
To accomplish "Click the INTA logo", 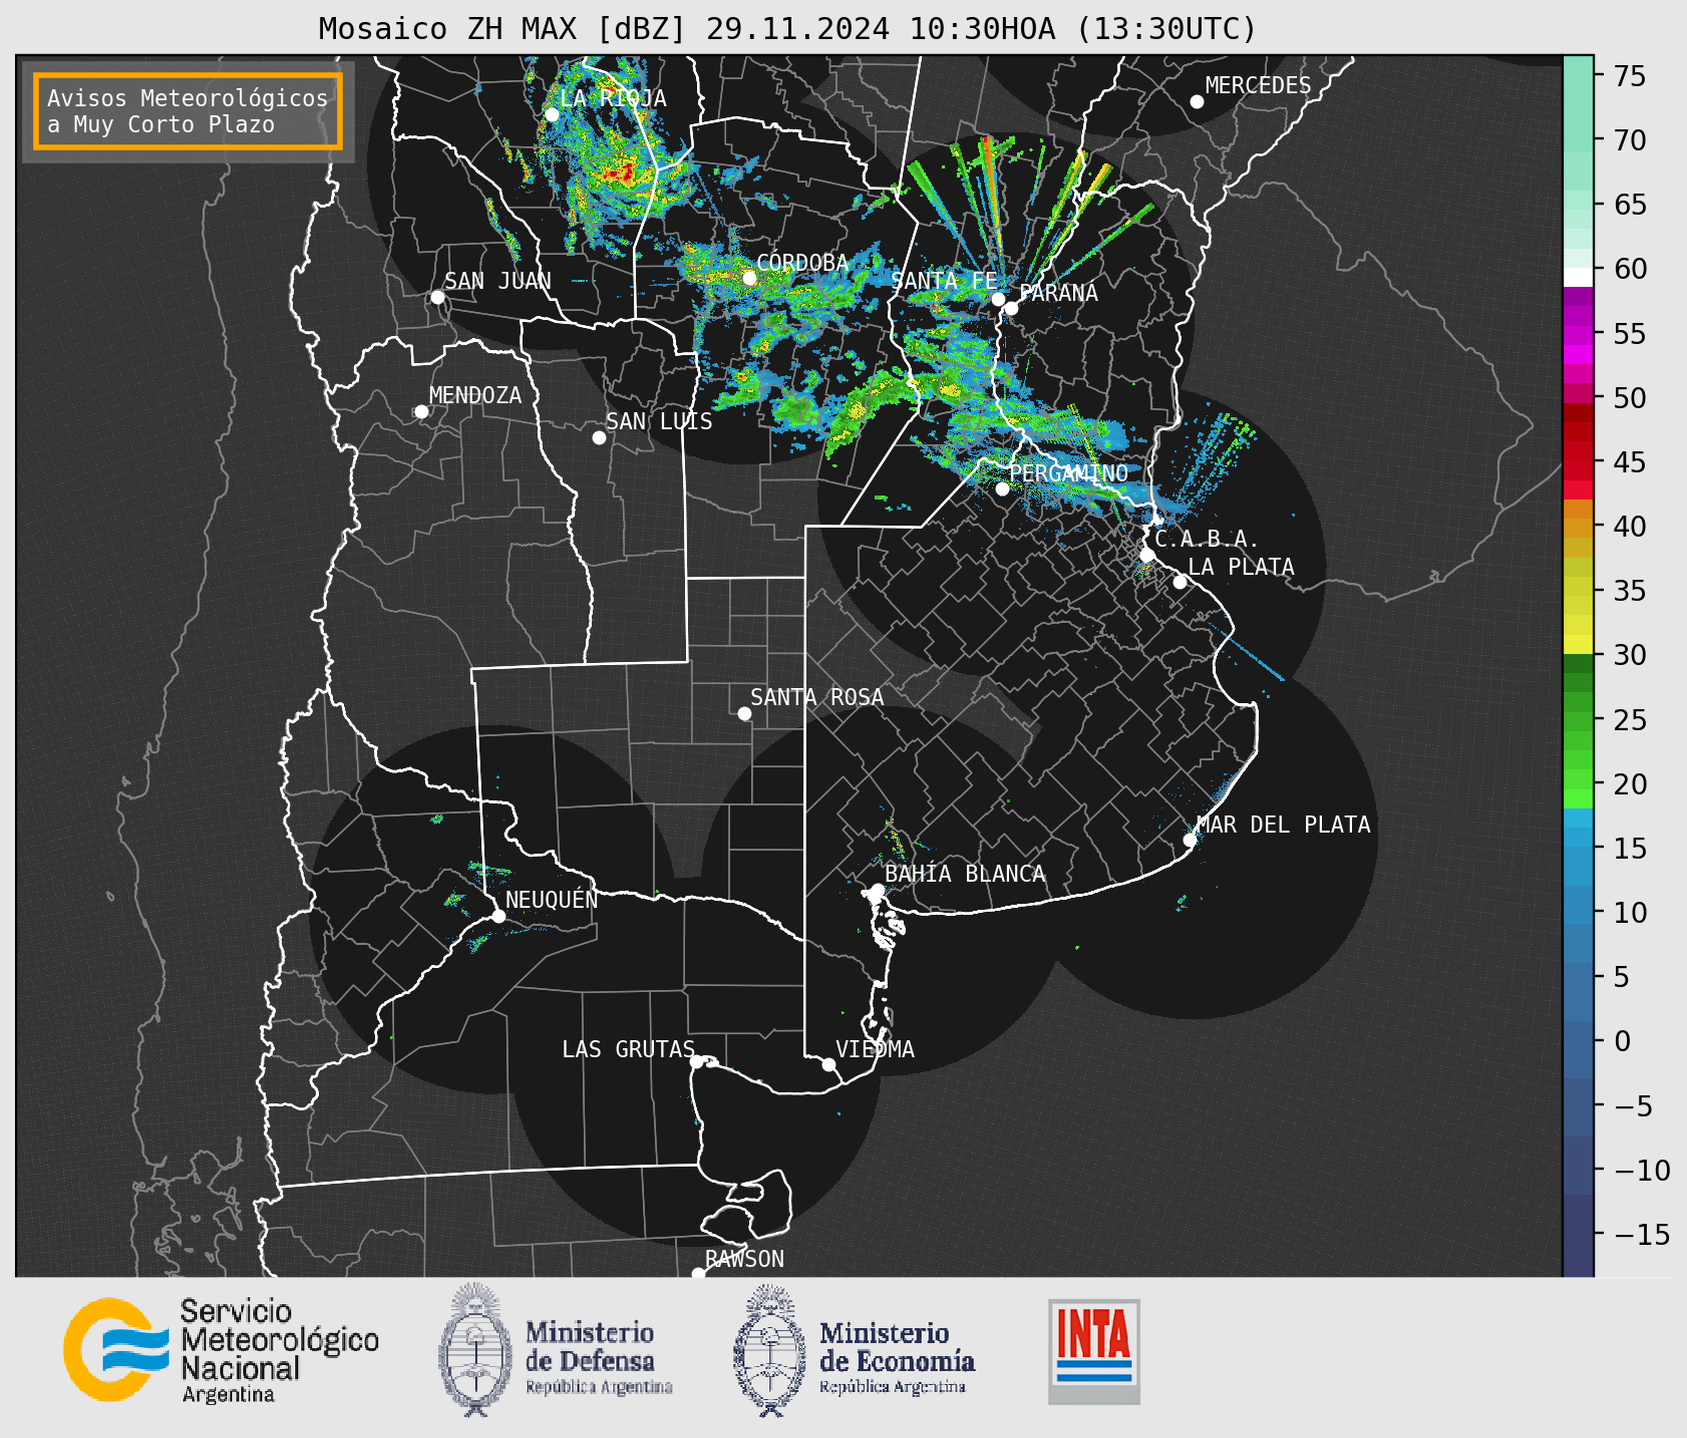I will click(x=1094, y=1351).
